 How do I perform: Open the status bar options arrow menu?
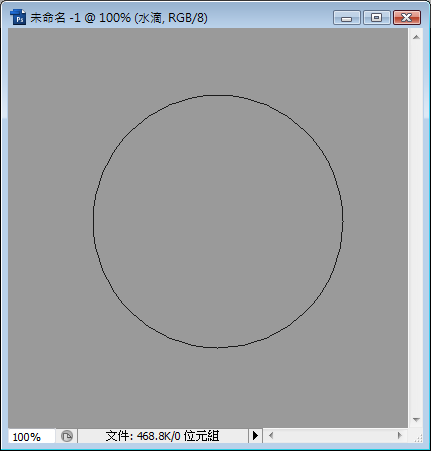click(255, 435)
